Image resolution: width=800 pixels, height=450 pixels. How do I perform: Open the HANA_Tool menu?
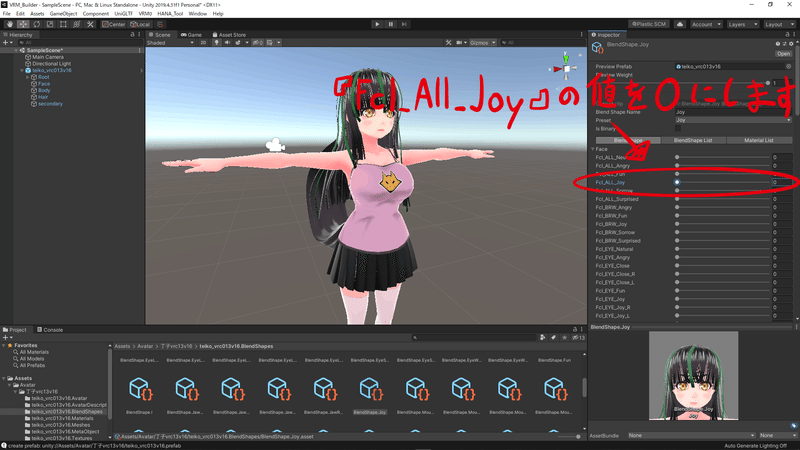pyautogui.click(x=170, y=14)
